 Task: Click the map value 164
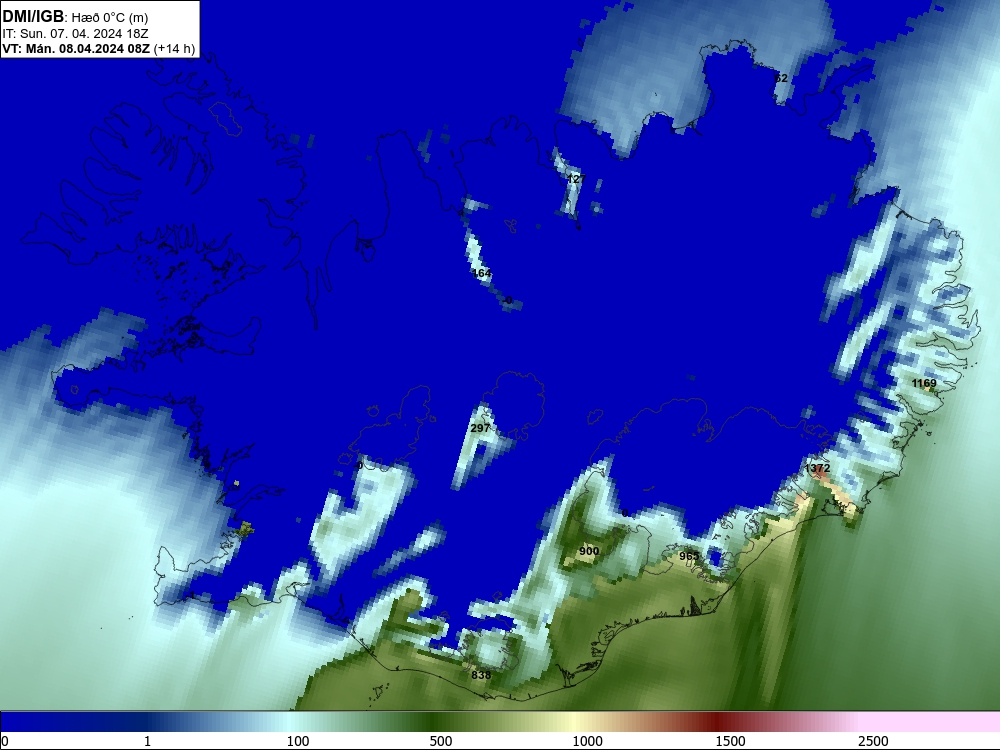[x=482, y=273]
